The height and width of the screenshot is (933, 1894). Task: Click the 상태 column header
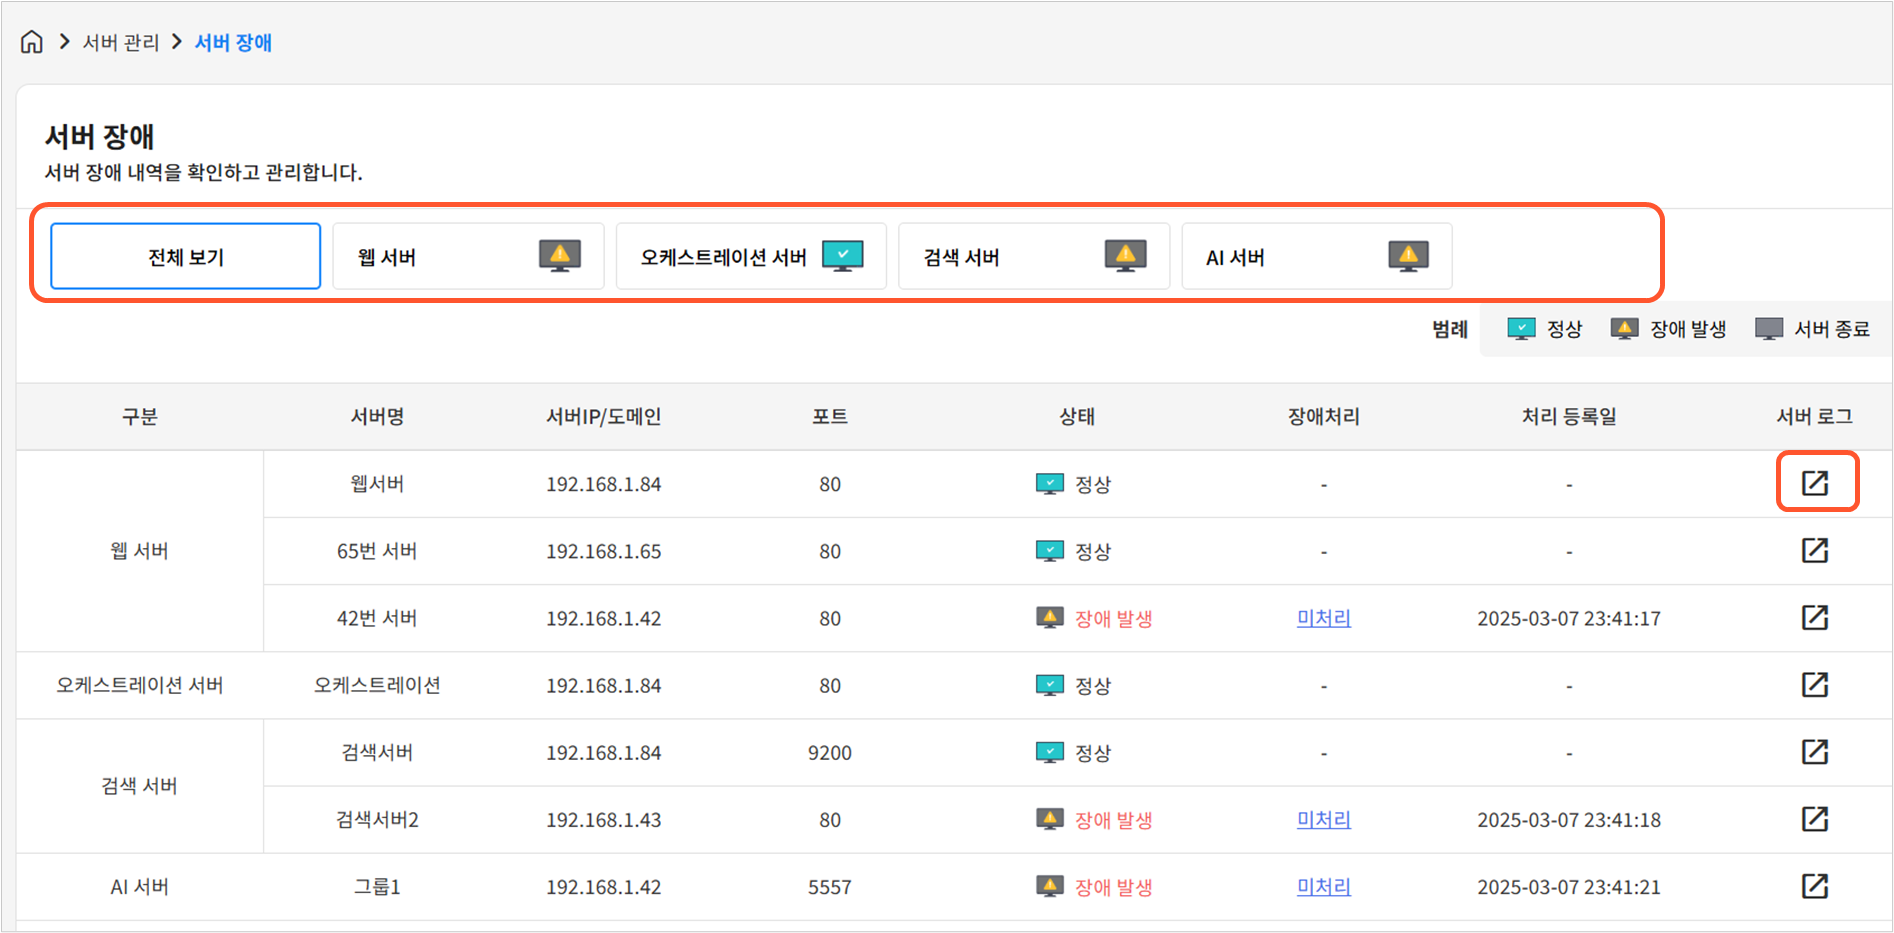tap(1077, 417)
